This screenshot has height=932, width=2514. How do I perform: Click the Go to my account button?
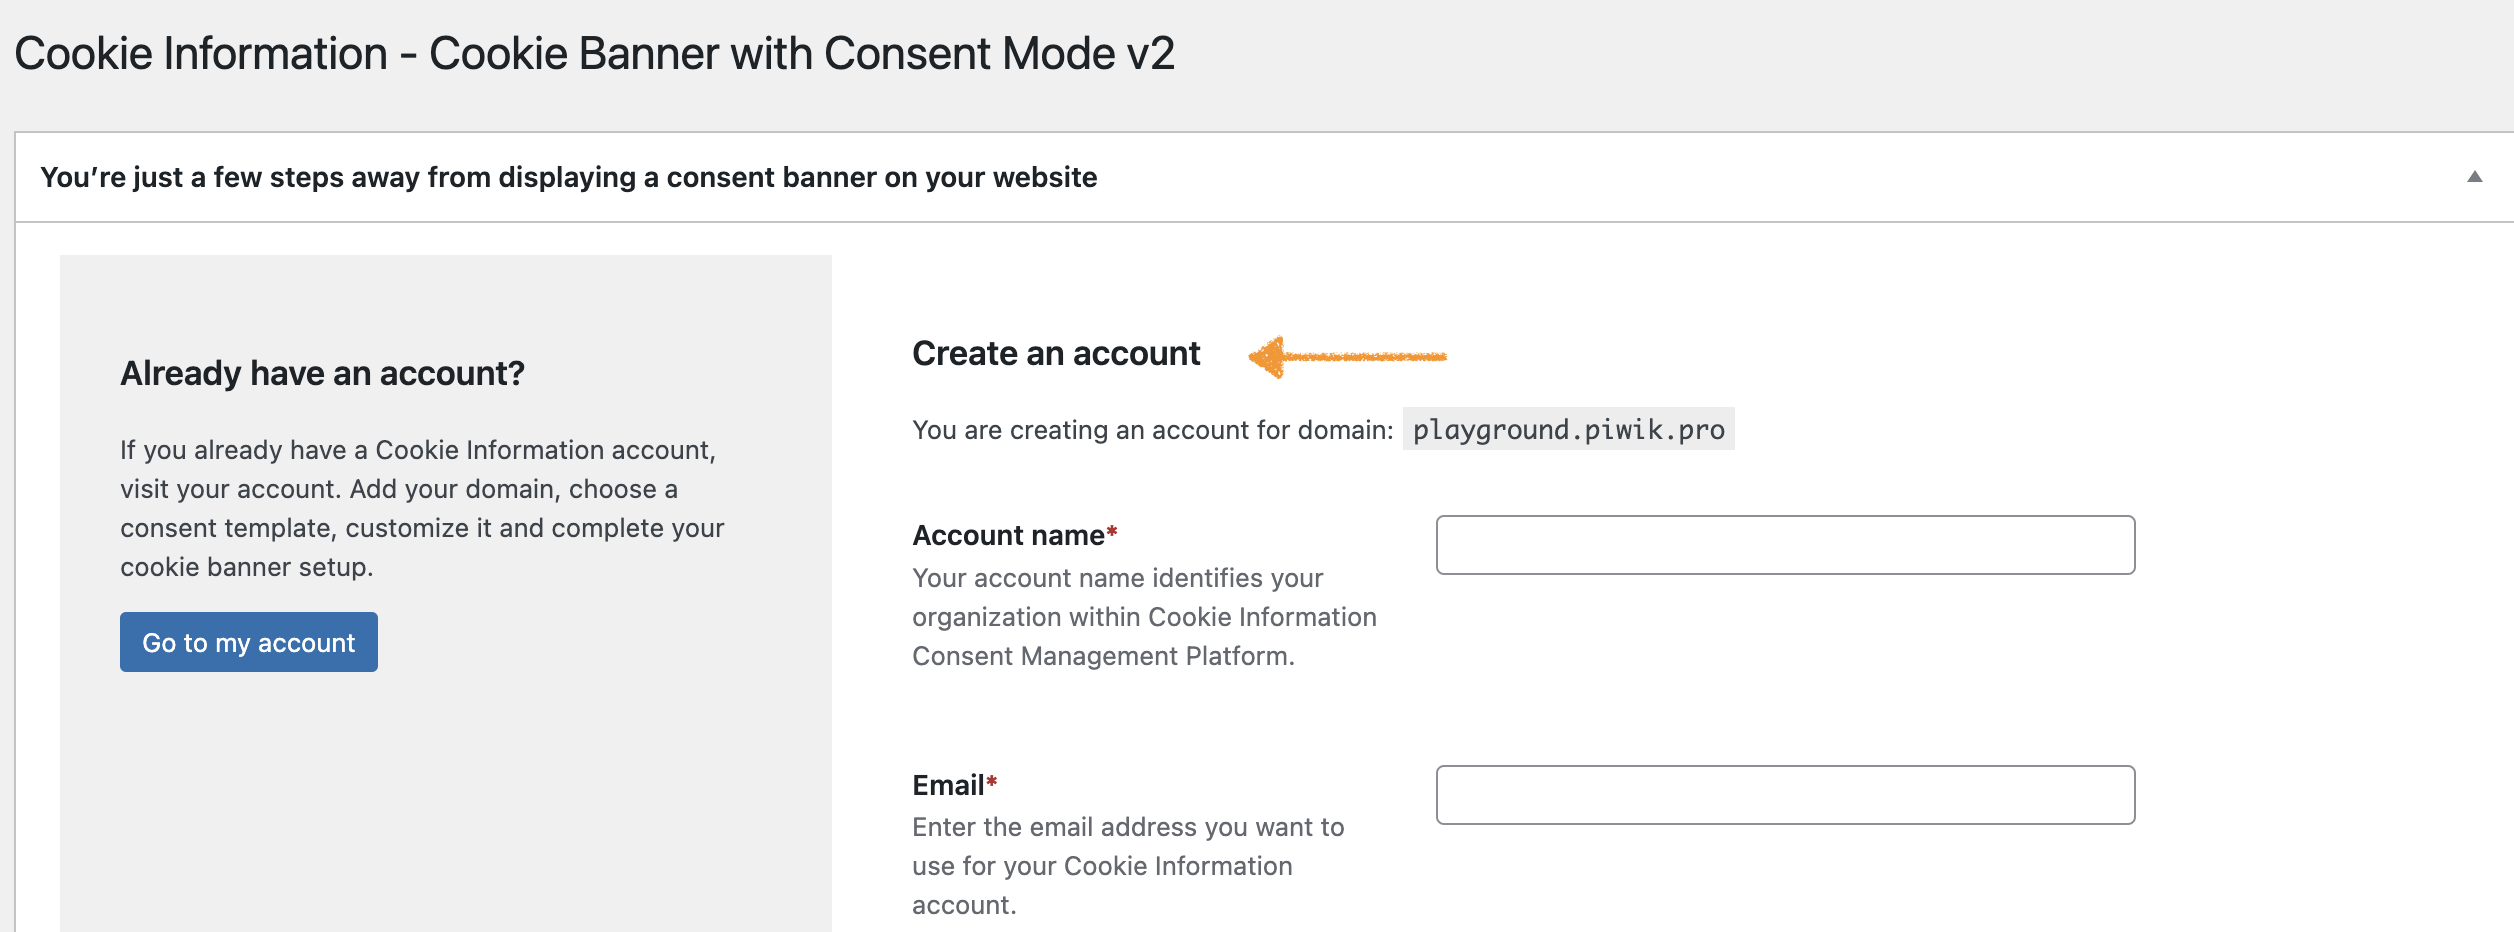(x=249, y=642)
